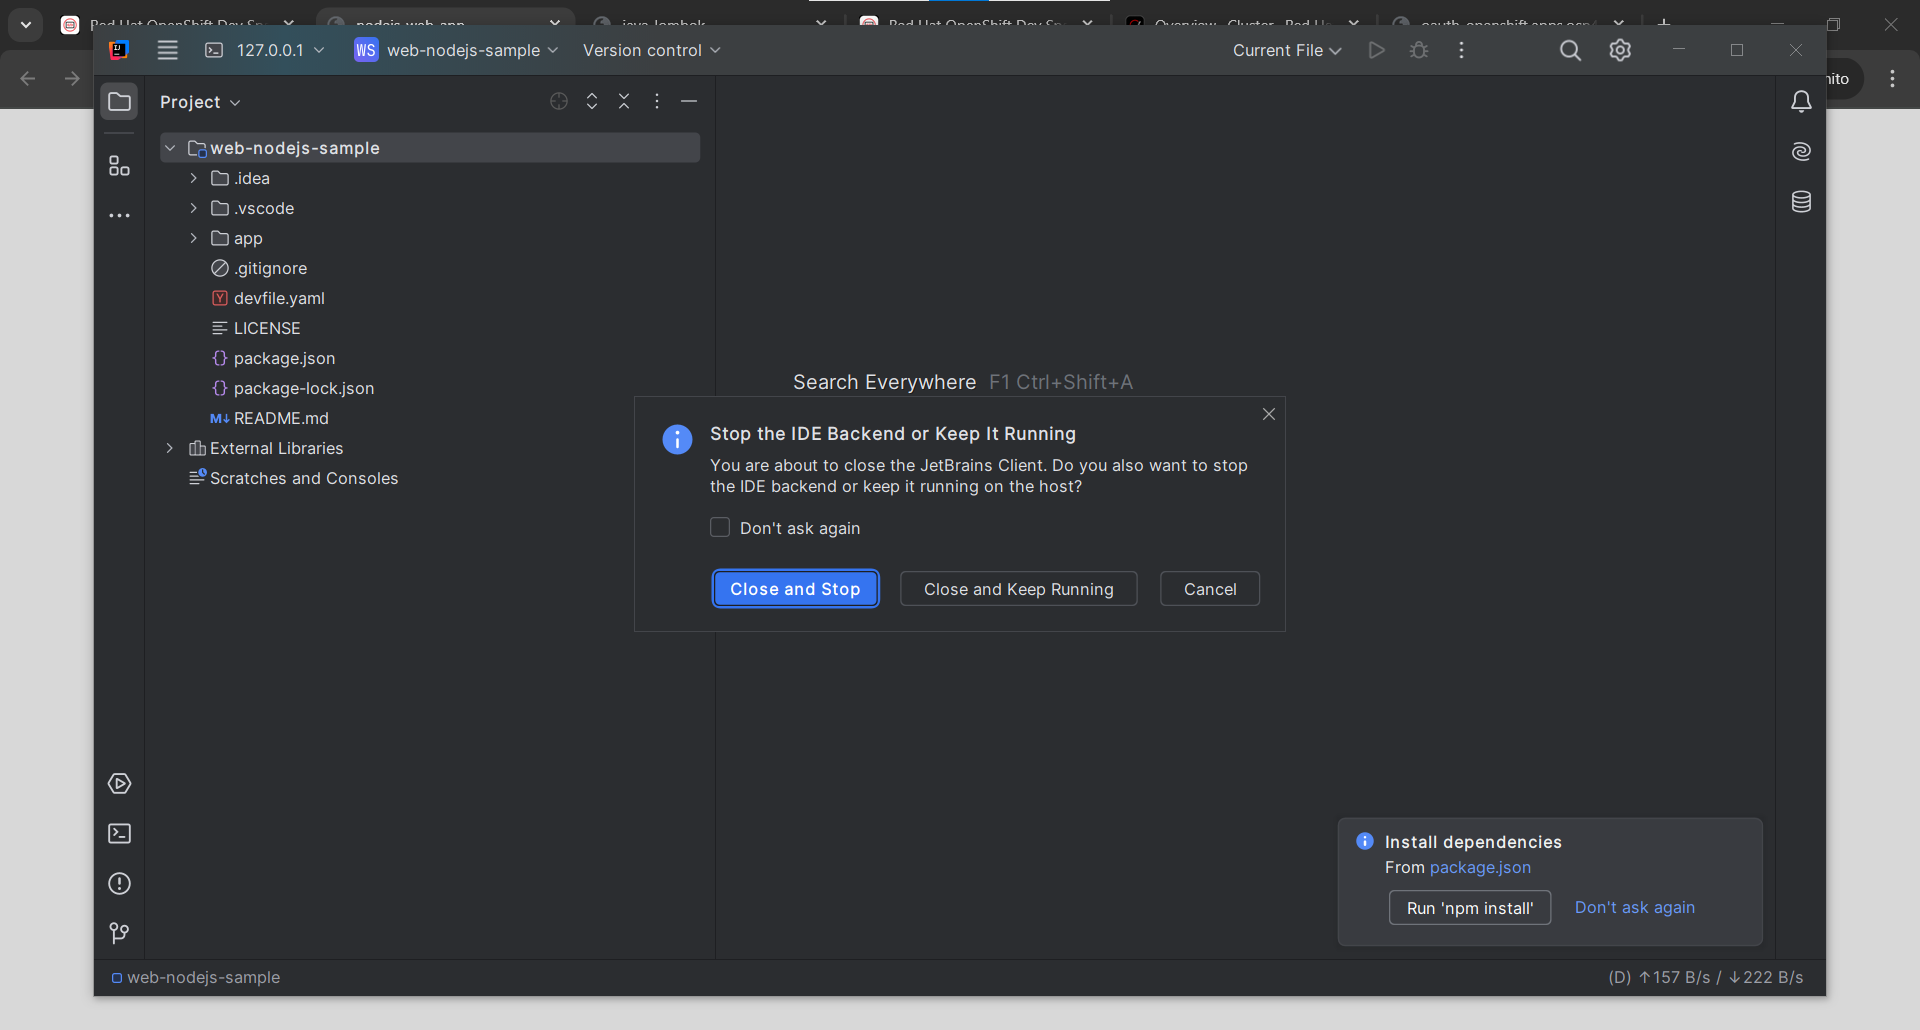Open the Database tool window
Image resolution: width=1920 pixels, height=1030 pixels.
[x=1801, y=201]
